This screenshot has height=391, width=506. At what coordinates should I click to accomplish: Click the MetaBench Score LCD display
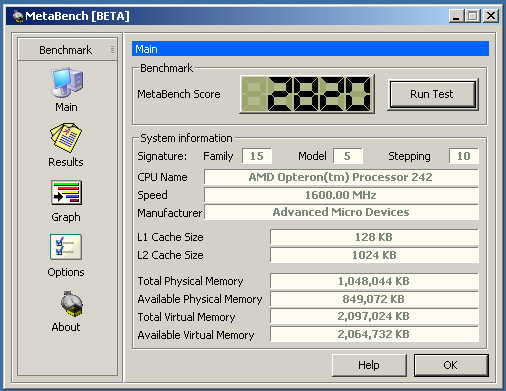(307, 94)
